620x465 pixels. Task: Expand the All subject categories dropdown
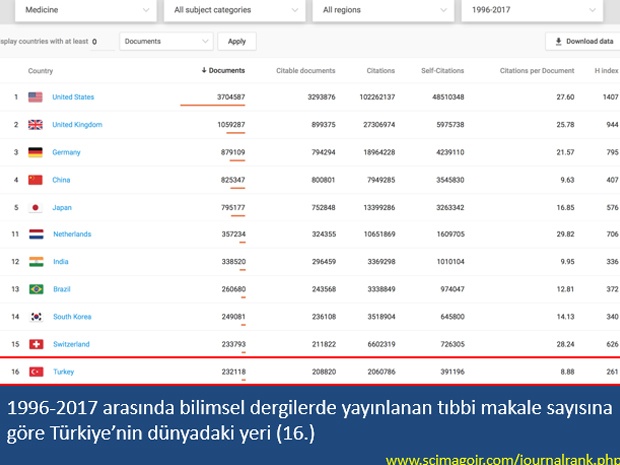point(234,11)
